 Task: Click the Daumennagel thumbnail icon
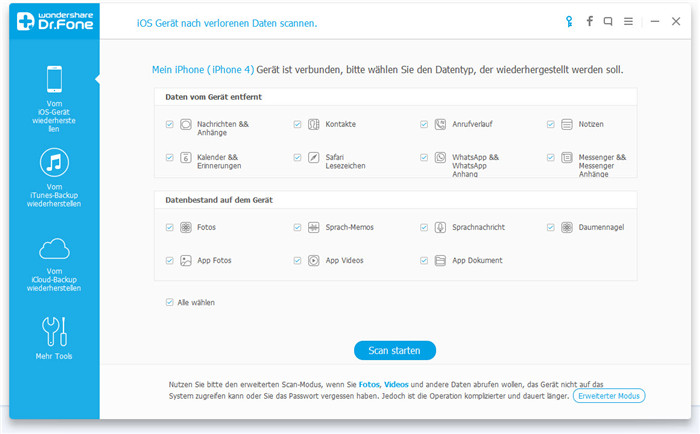(x=567, y=227)
